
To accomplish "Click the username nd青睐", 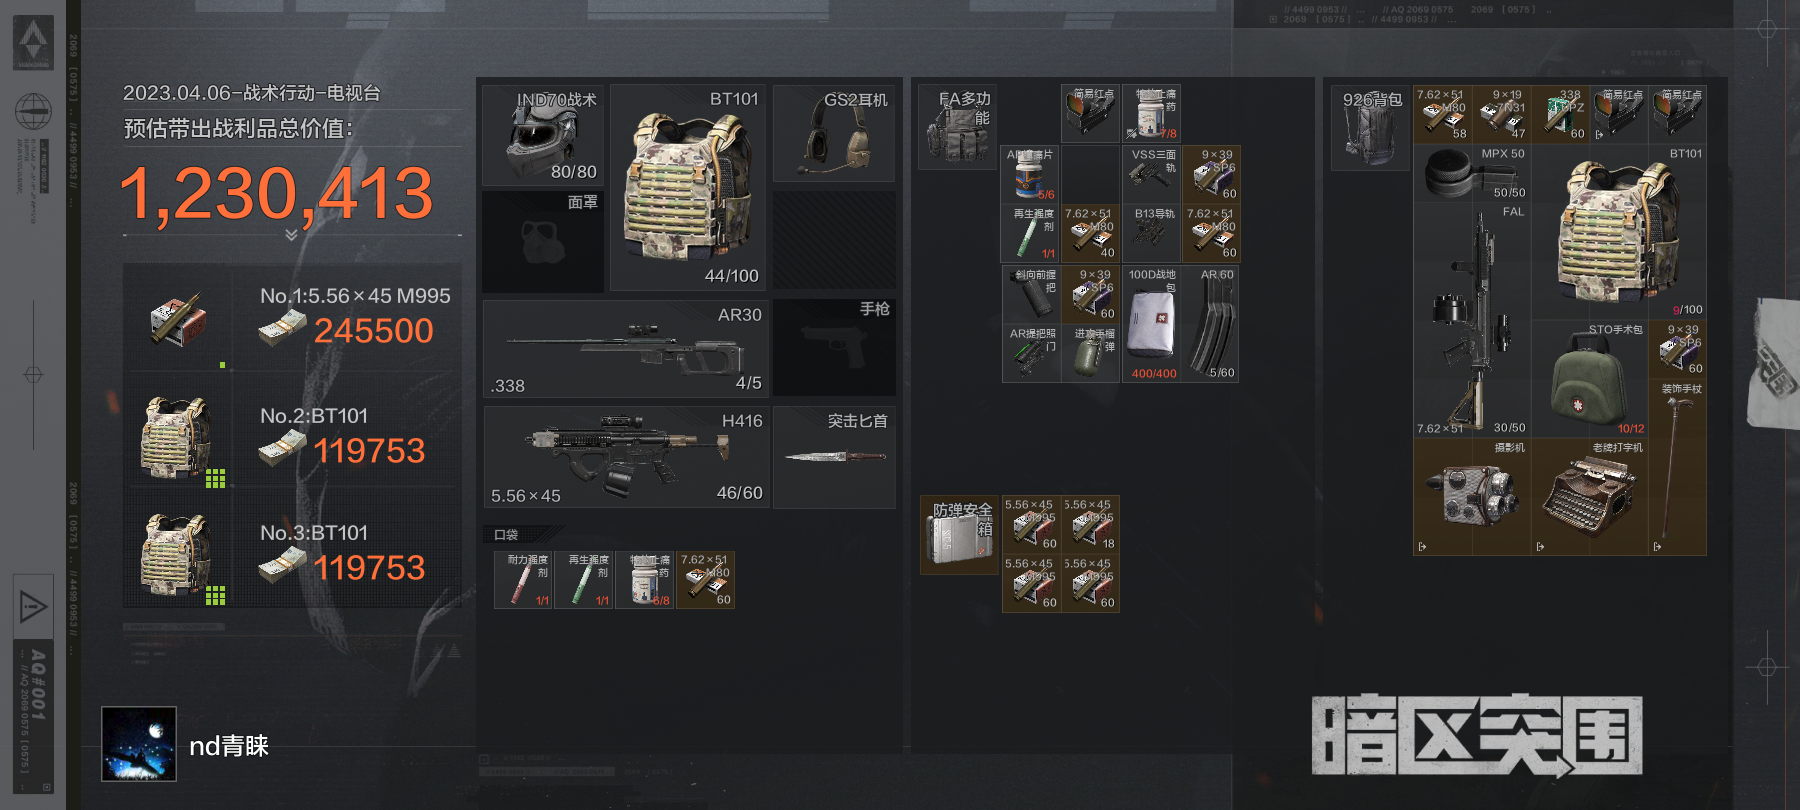I will coord(229,746).
